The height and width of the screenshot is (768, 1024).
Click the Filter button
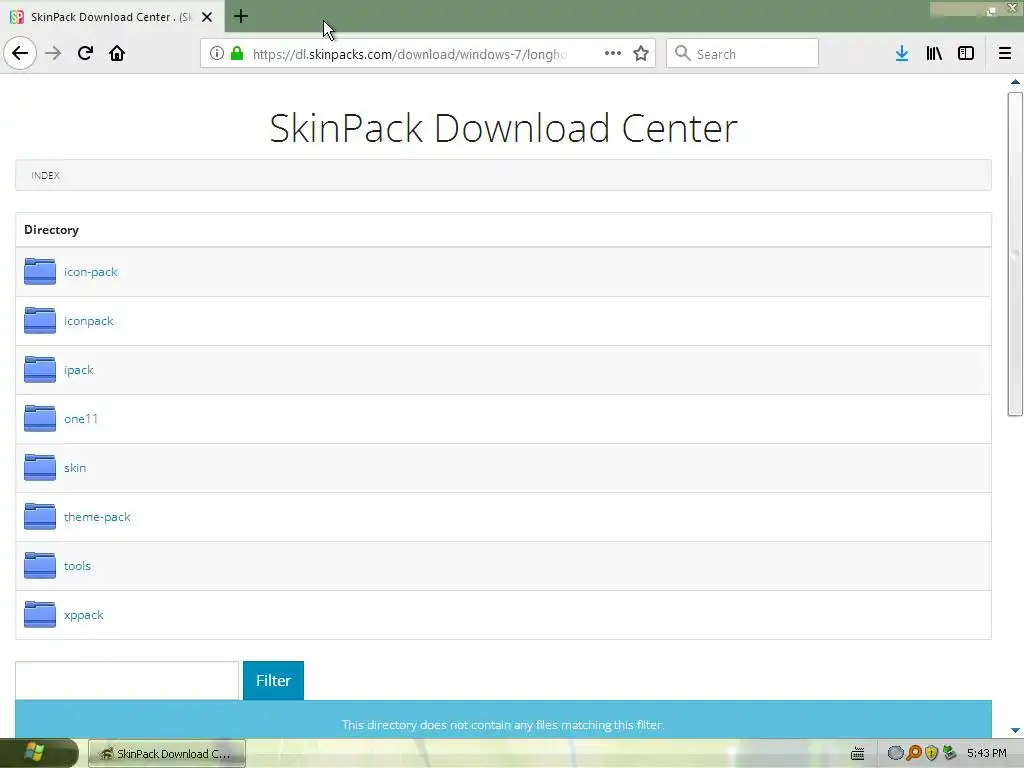pos(273,680)
